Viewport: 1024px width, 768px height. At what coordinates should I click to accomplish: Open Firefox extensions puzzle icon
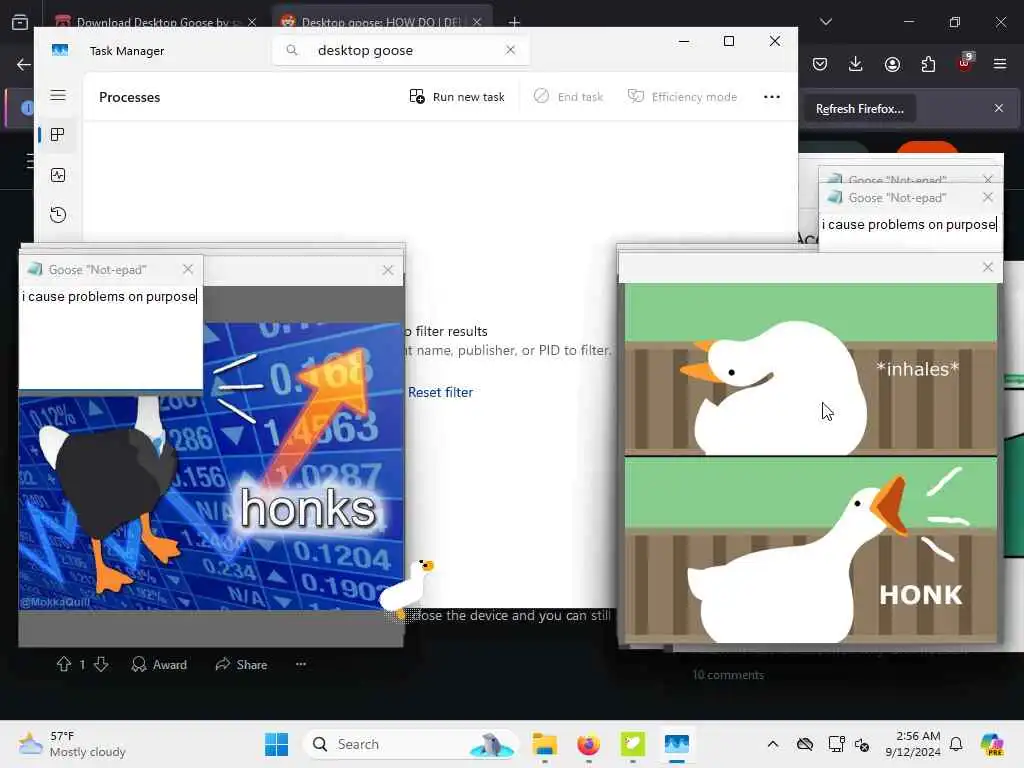(928, 64)
